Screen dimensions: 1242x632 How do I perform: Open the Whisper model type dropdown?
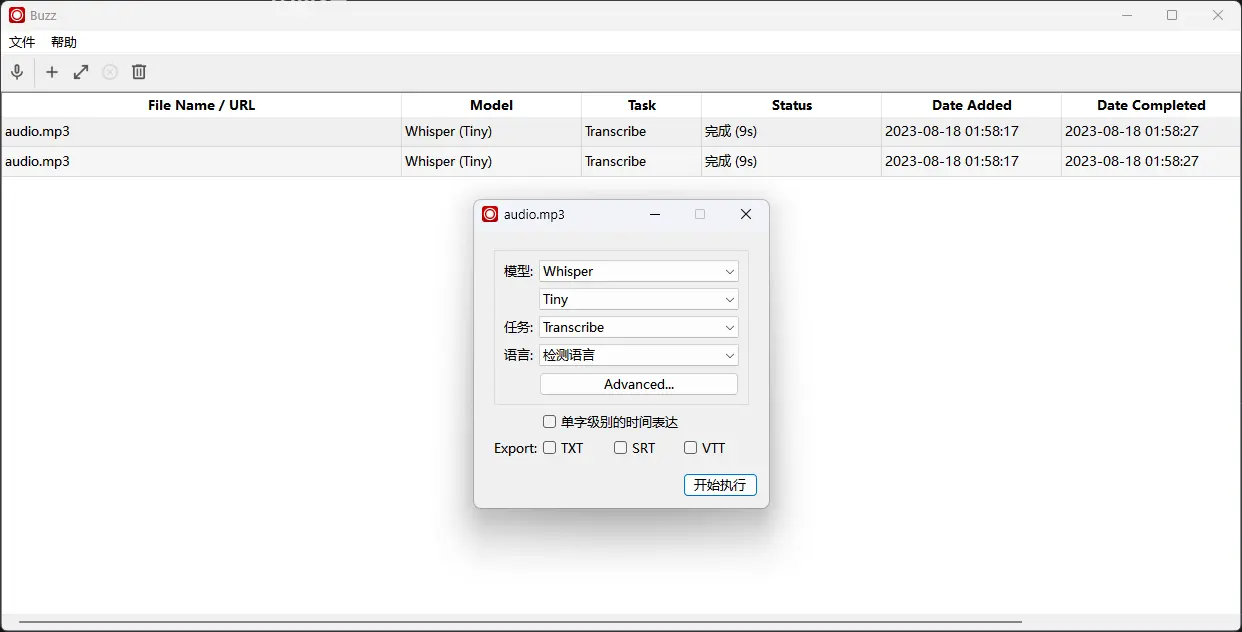(638, 271)
